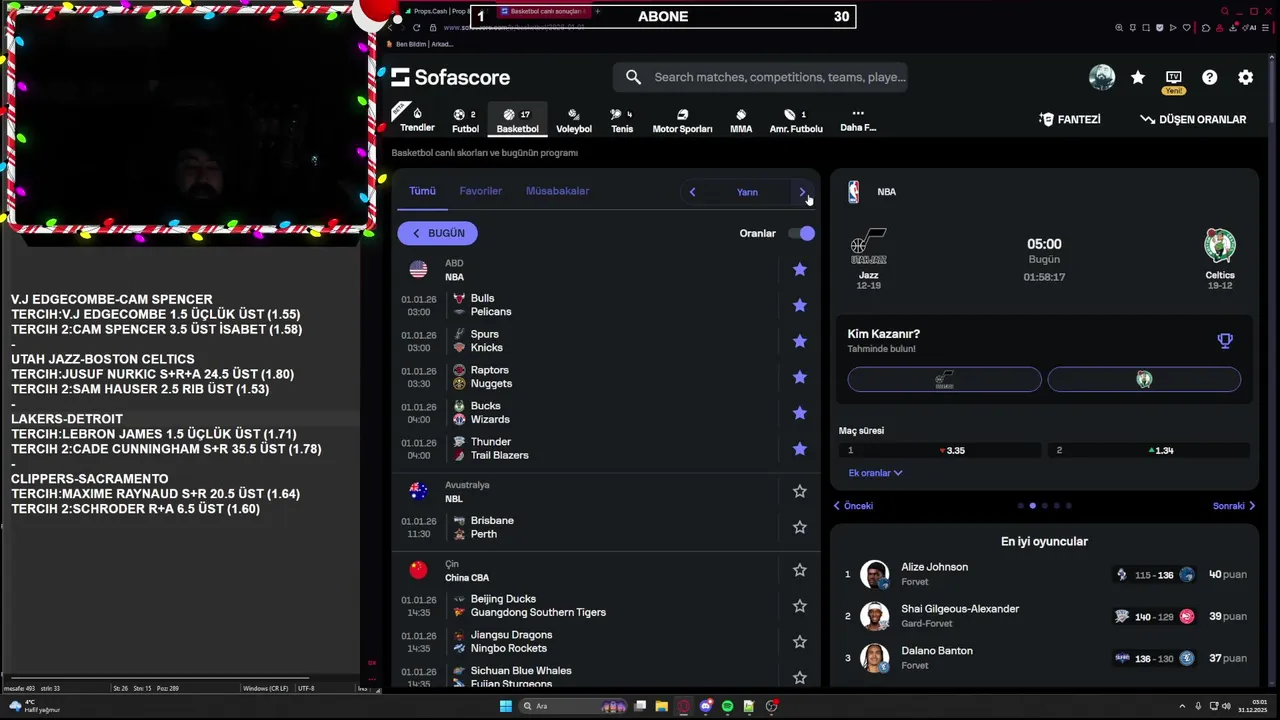Open the Voleybol sport tab

click(574, 120)
